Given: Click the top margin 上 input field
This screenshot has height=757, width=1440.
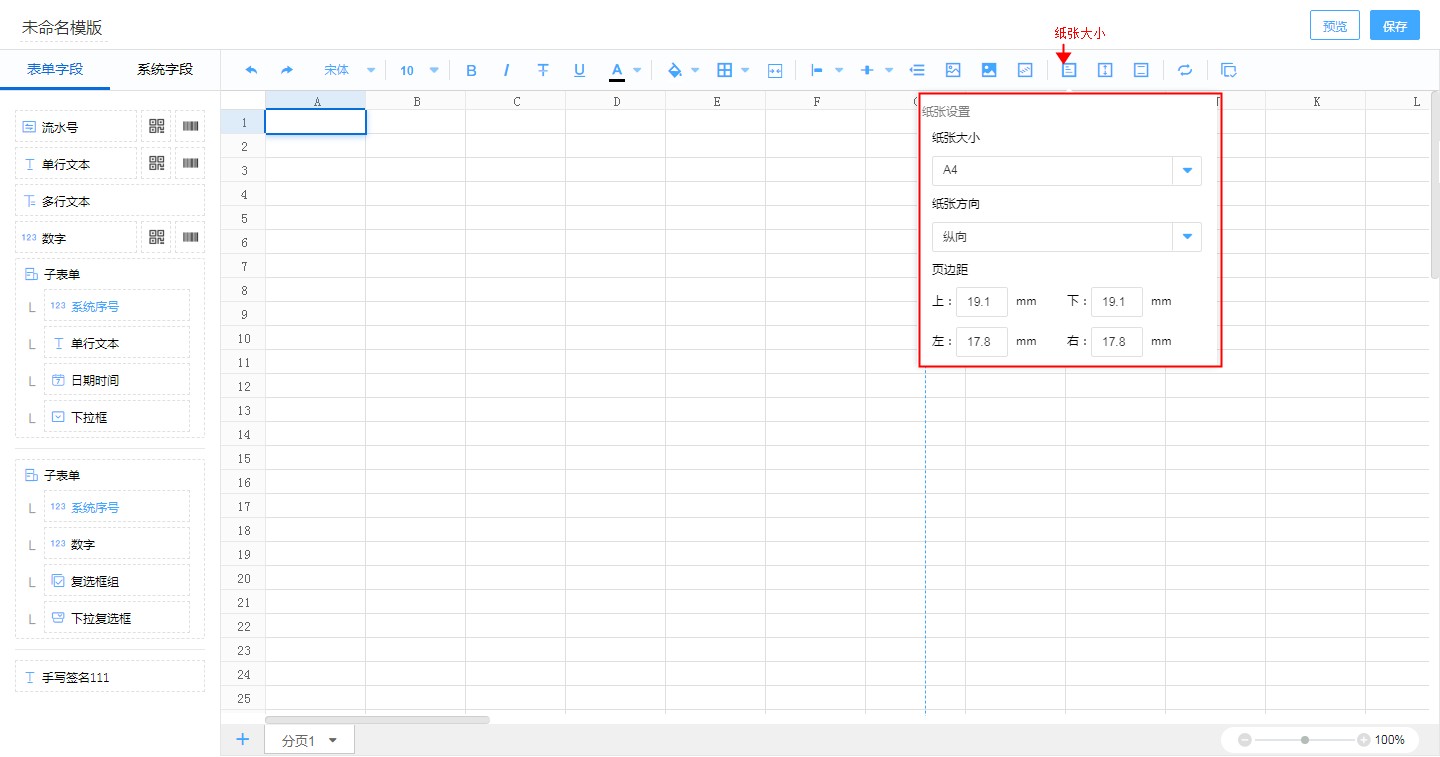Looking at the screenshot, I should click(x=981, y=301).
